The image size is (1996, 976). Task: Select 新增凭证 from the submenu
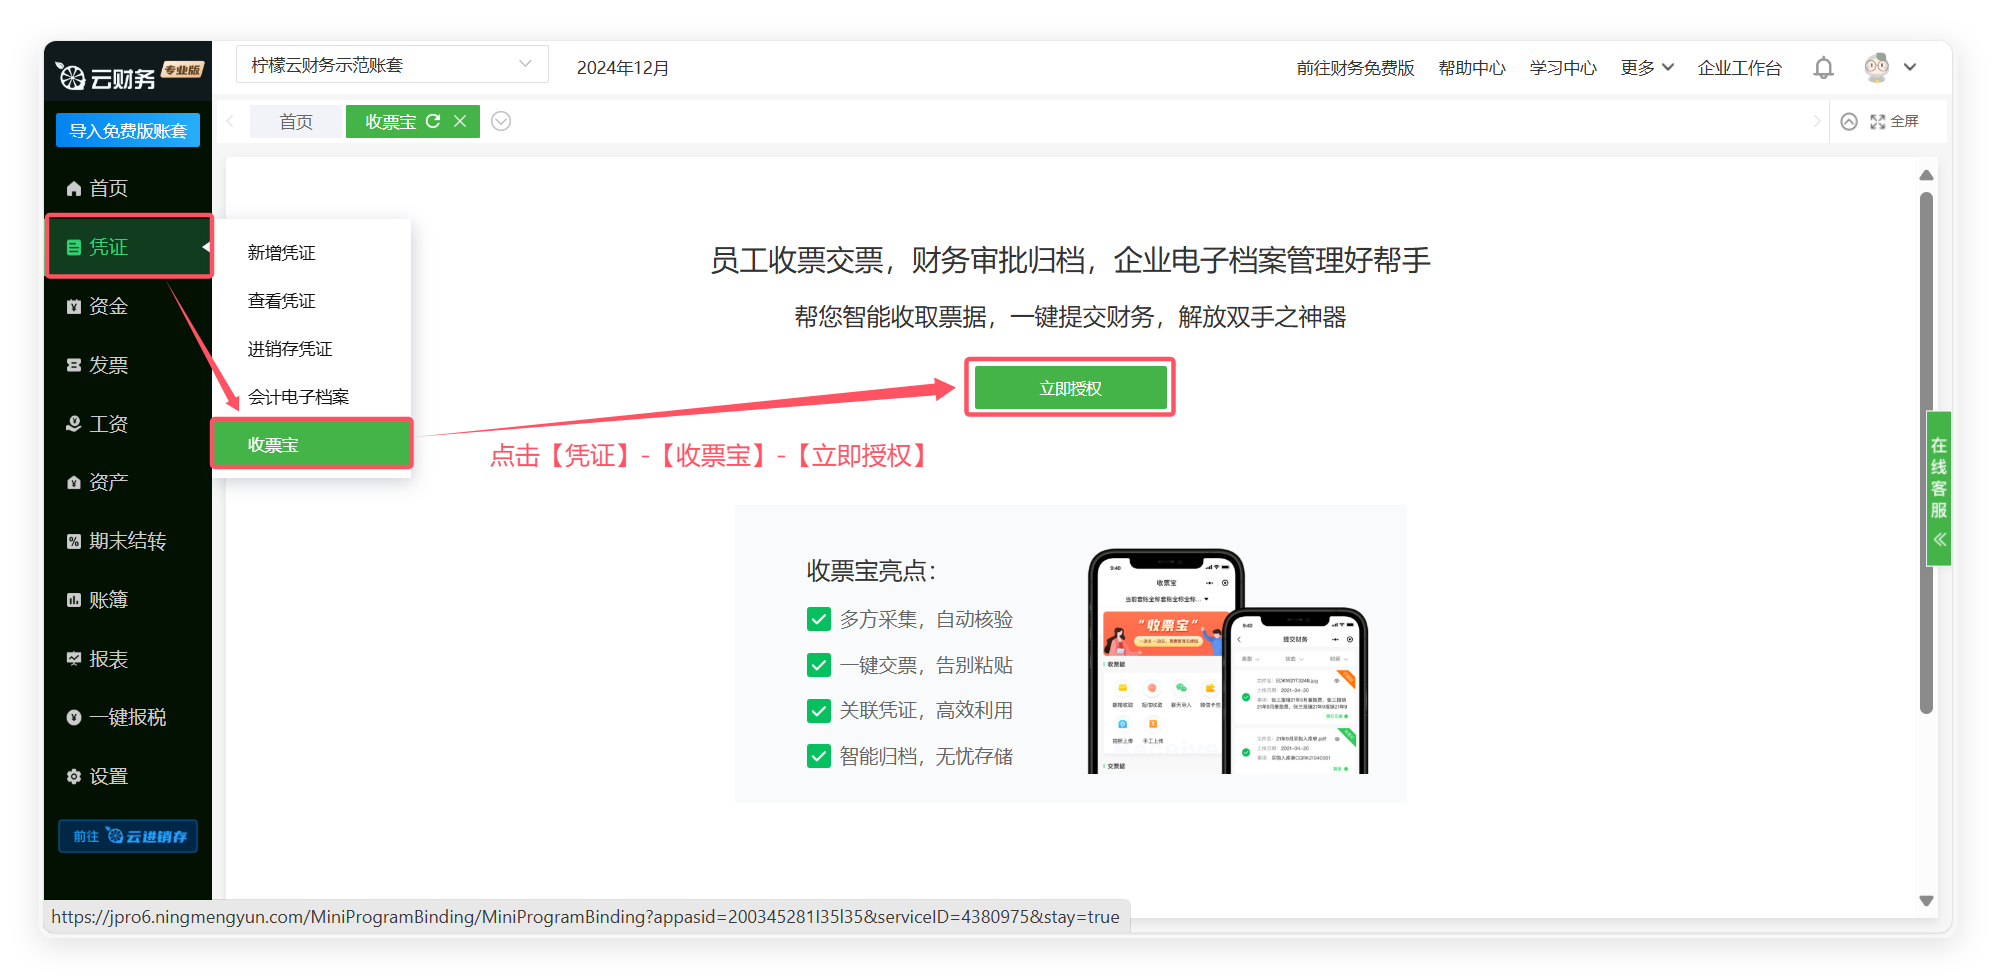282,253
